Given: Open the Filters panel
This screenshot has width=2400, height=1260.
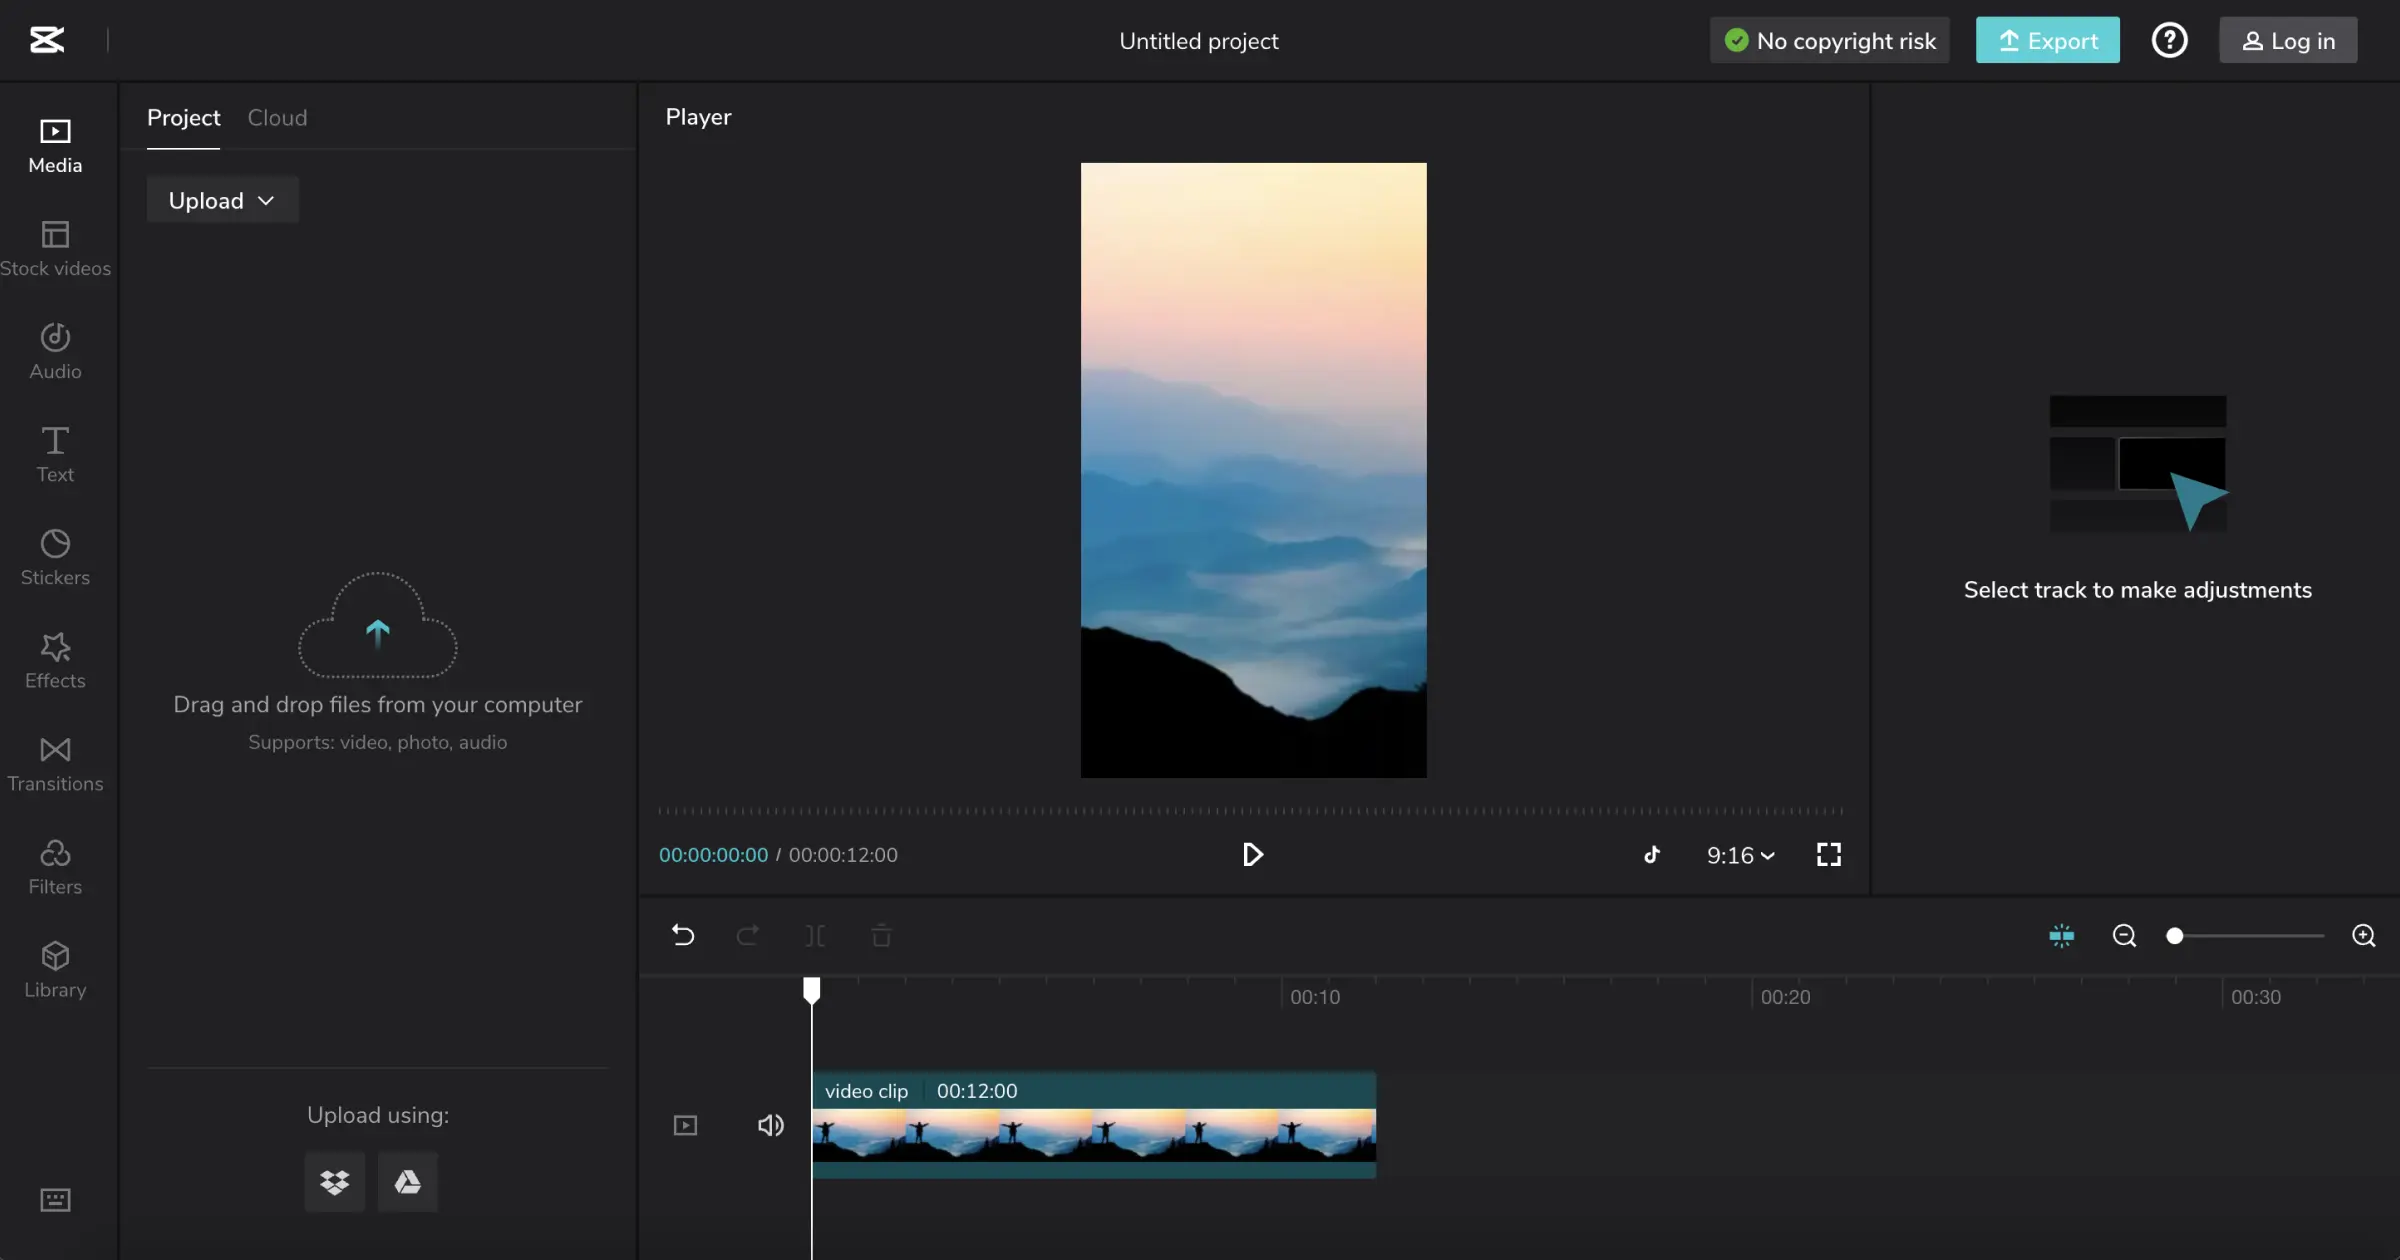Looking at the screenshot, I should click(55, 866).
